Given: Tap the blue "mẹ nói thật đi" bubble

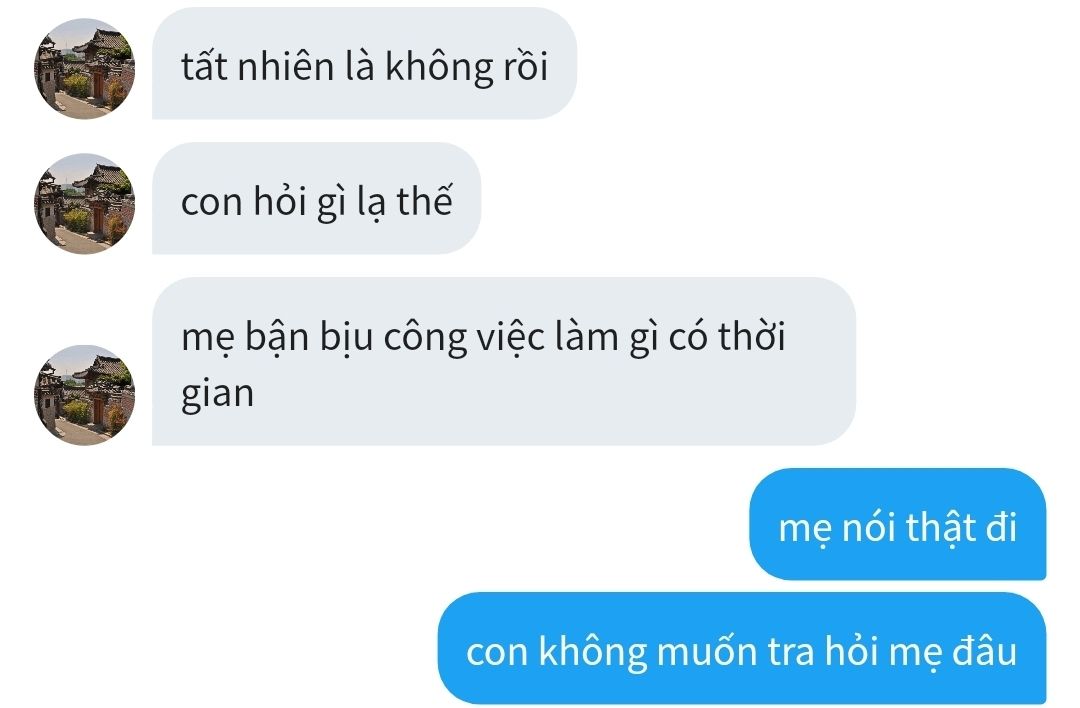Looking at the screenshot, I should coord(897,524).
